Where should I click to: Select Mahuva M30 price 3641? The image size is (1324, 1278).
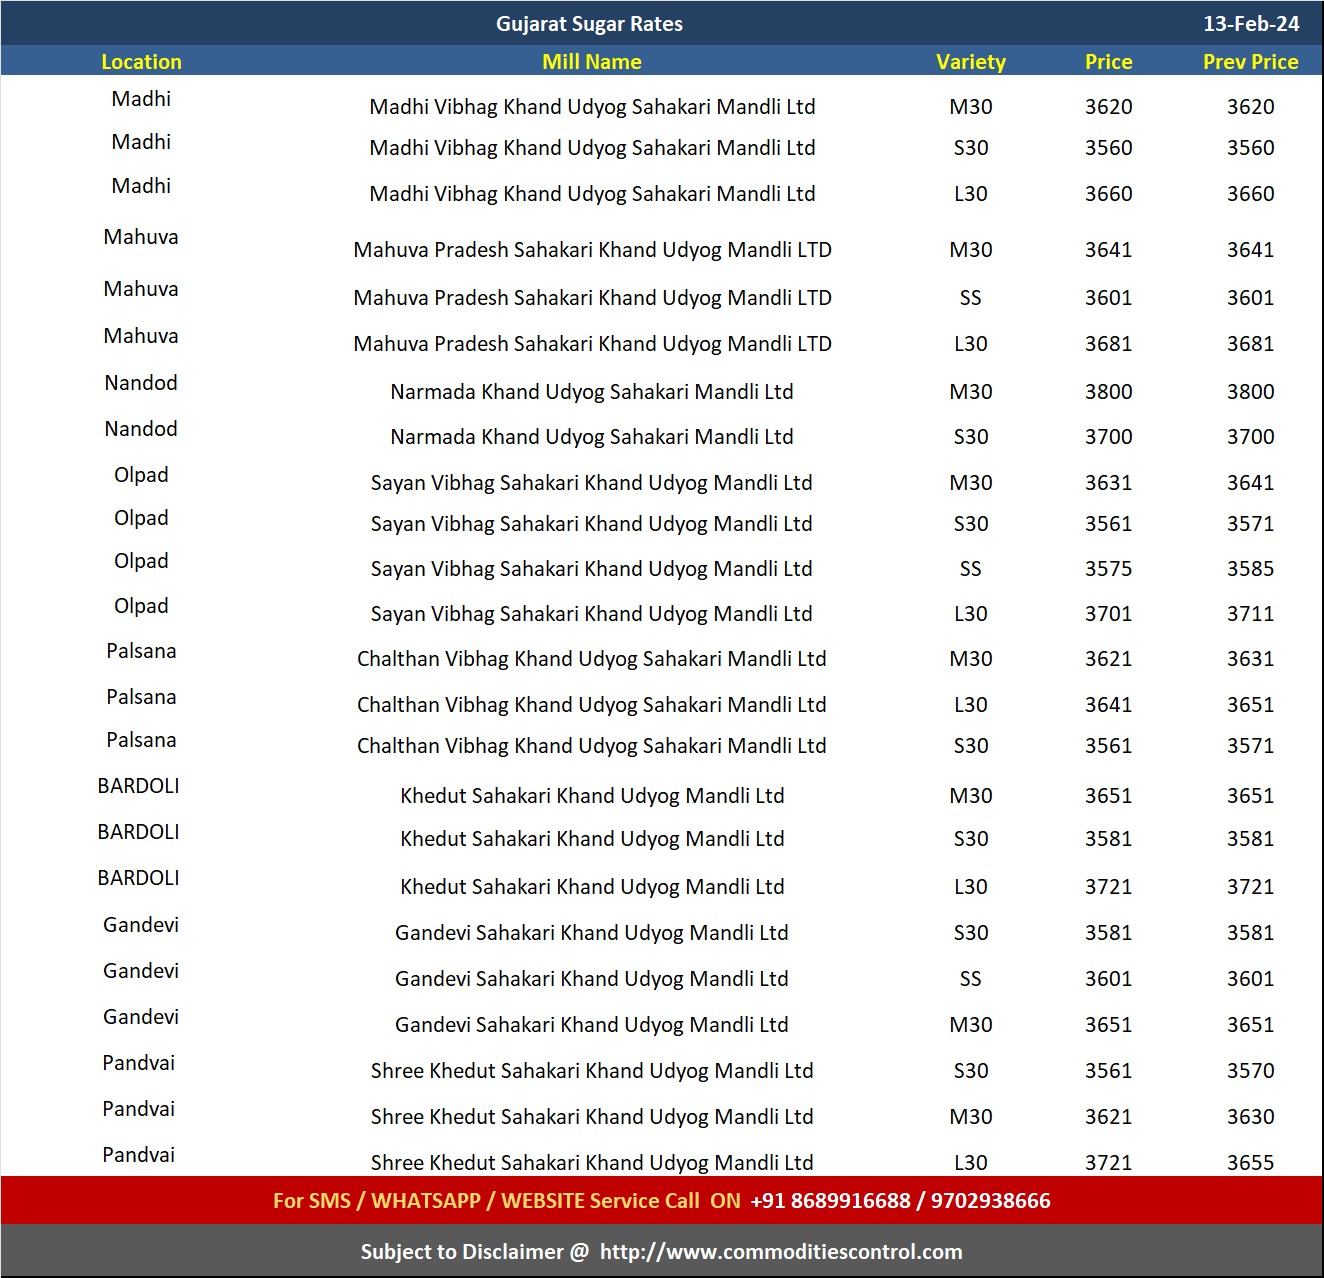[1109, 250]
